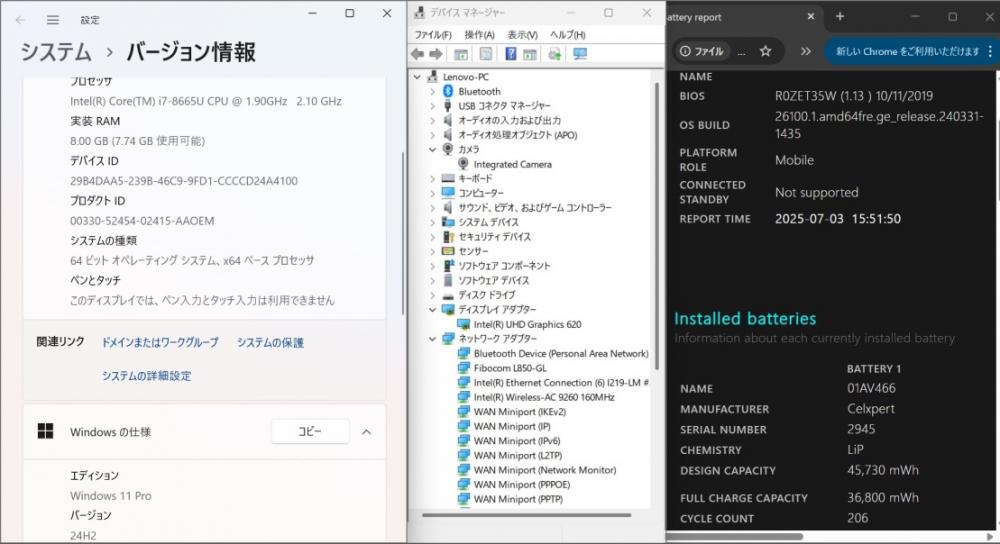Click the blue Help toolbar icon
Screen dimensions: 1000x544
[x=511, y=54]
